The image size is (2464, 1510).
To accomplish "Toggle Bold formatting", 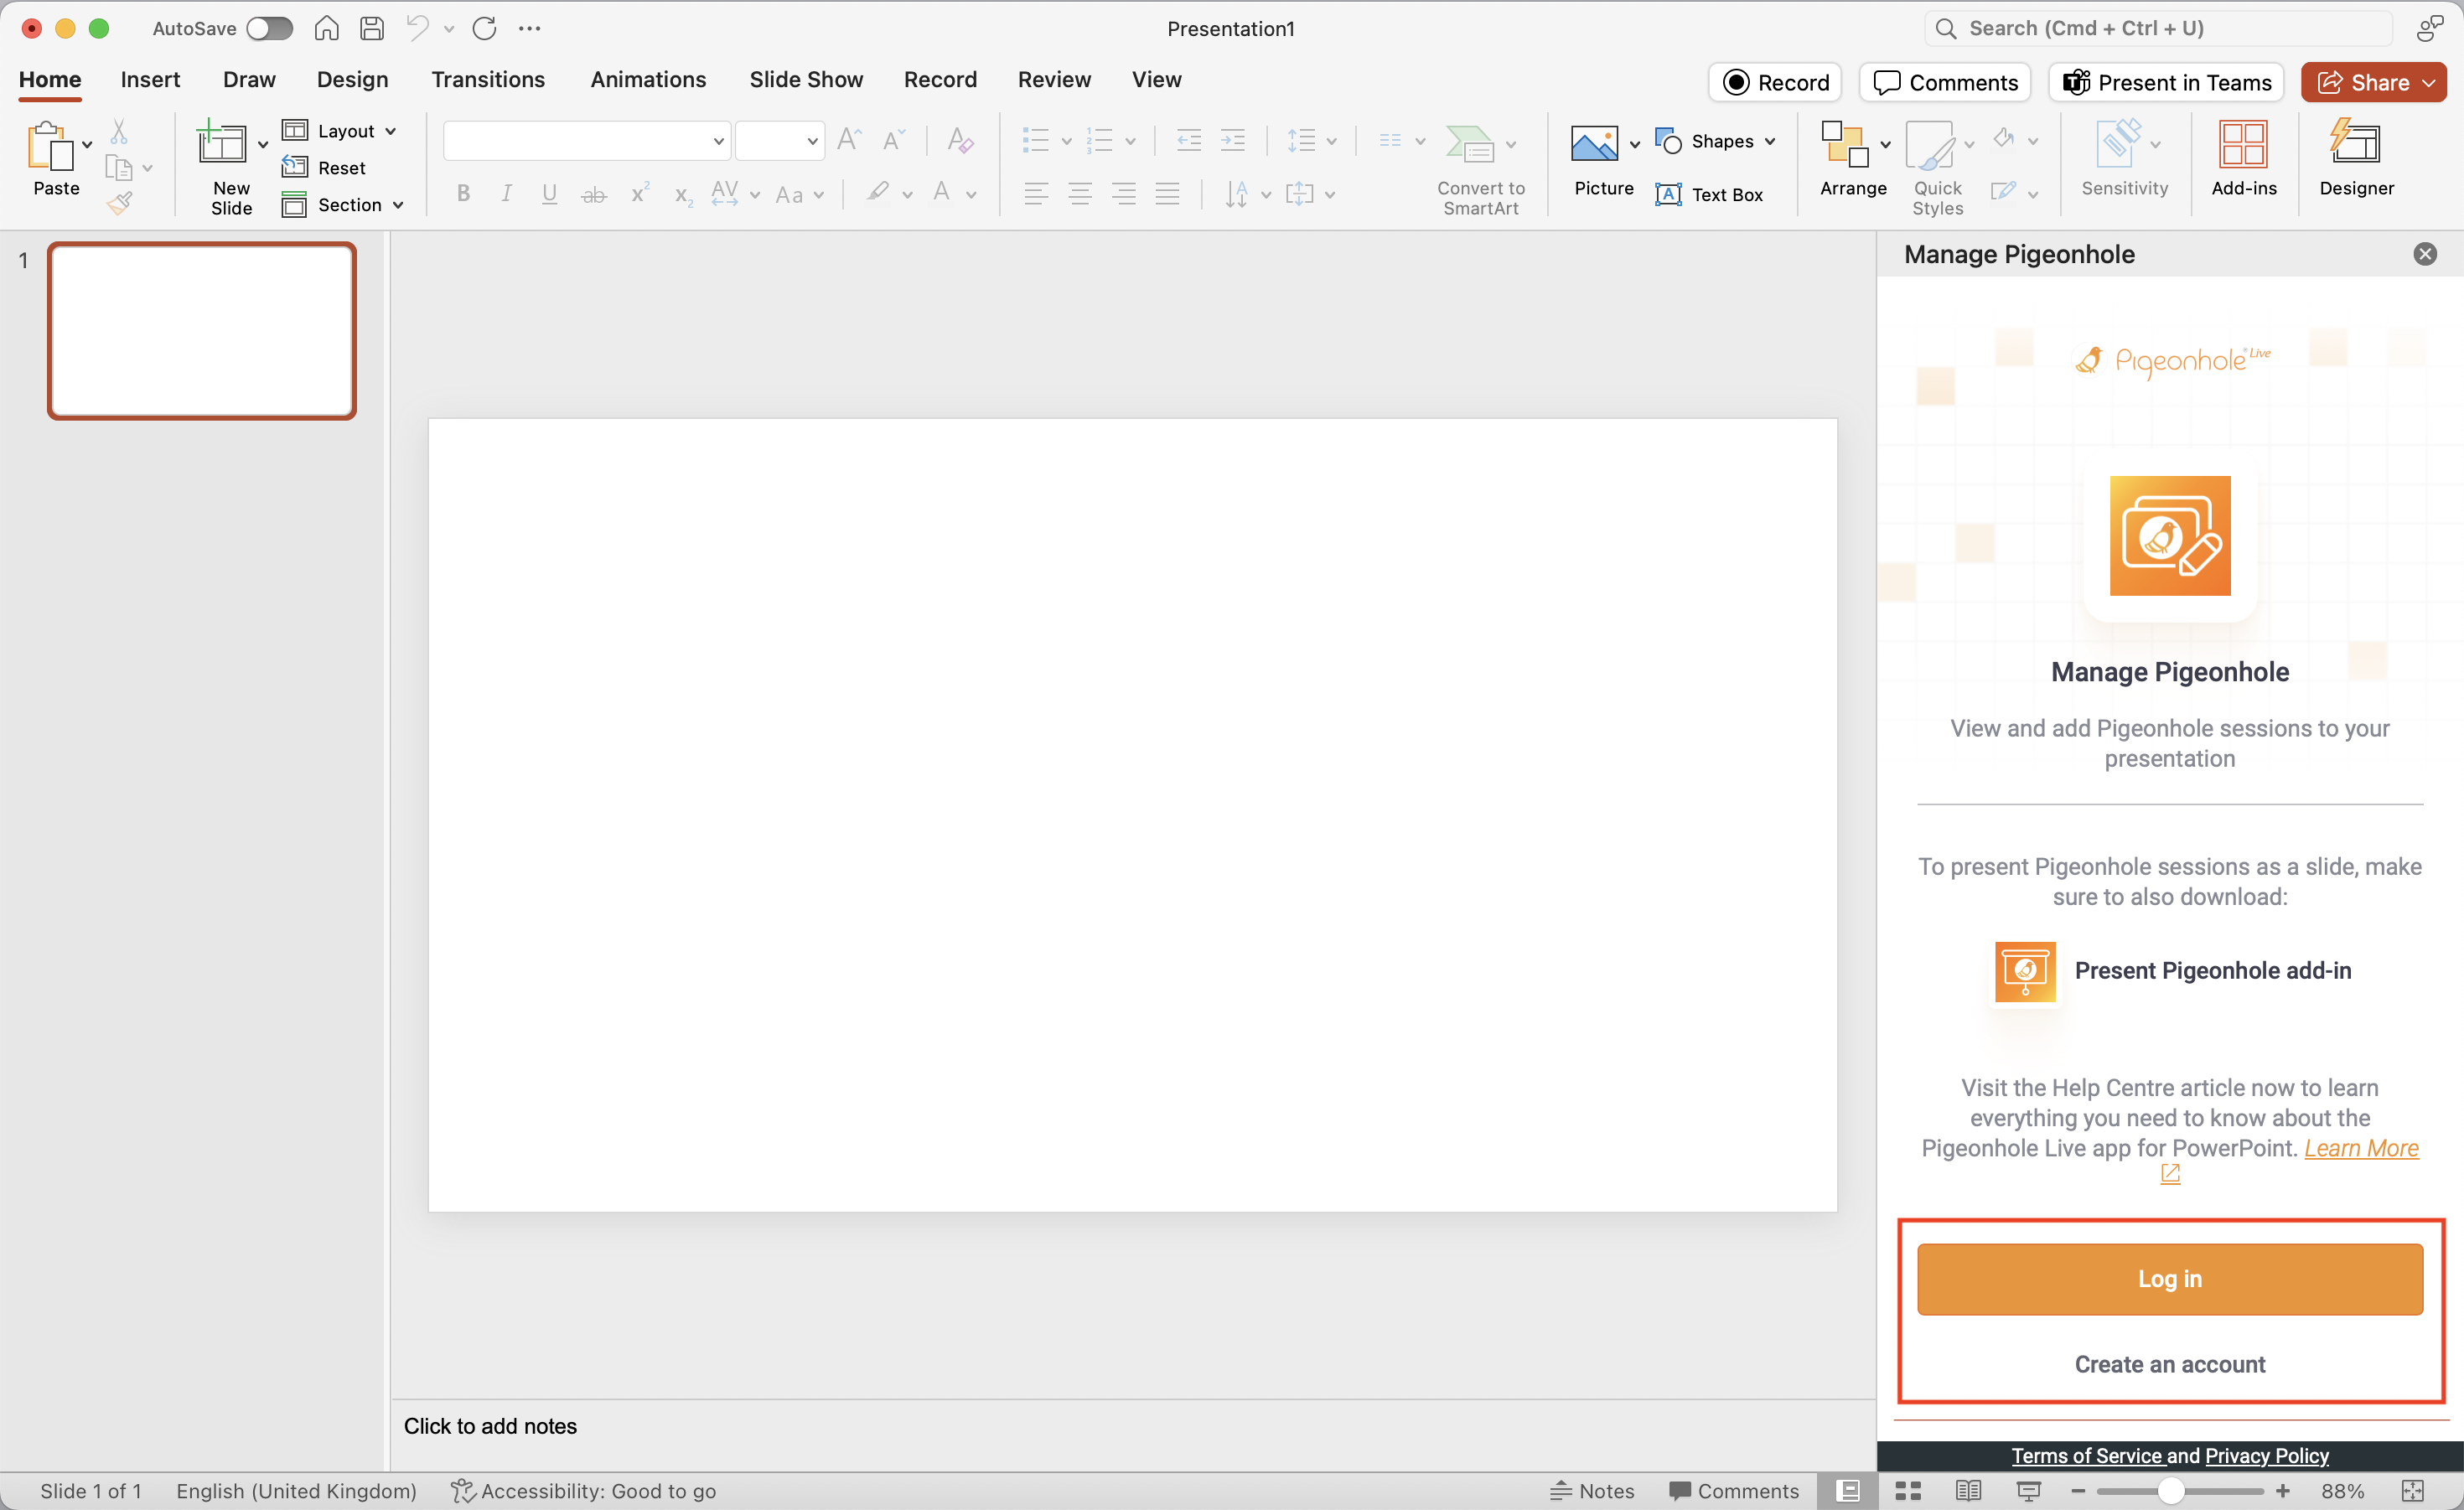I will (x=463, y=193).
